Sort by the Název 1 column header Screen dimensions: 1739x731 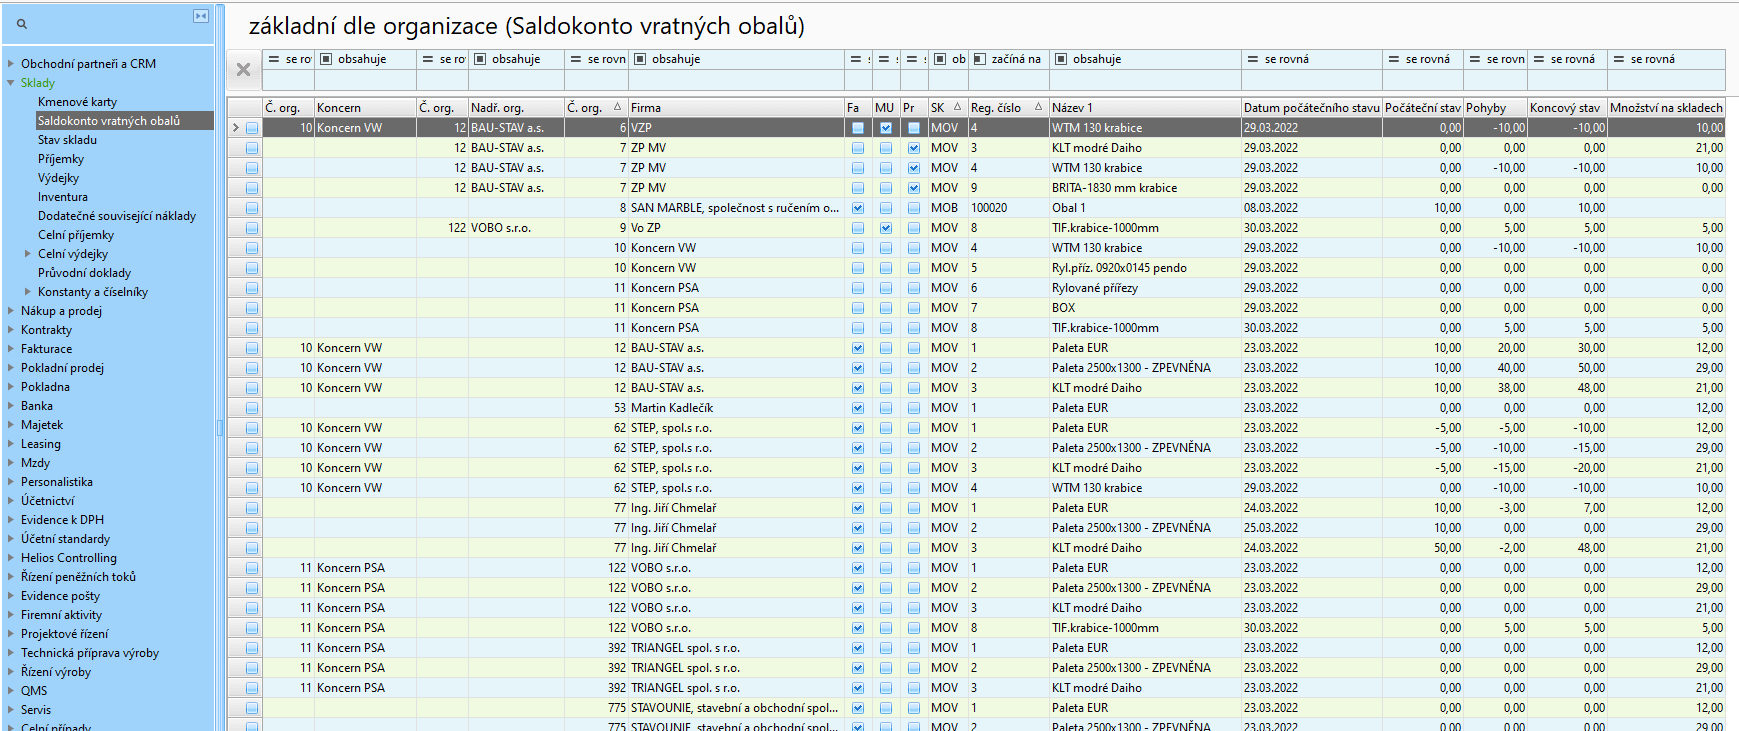click(1144, 107)
